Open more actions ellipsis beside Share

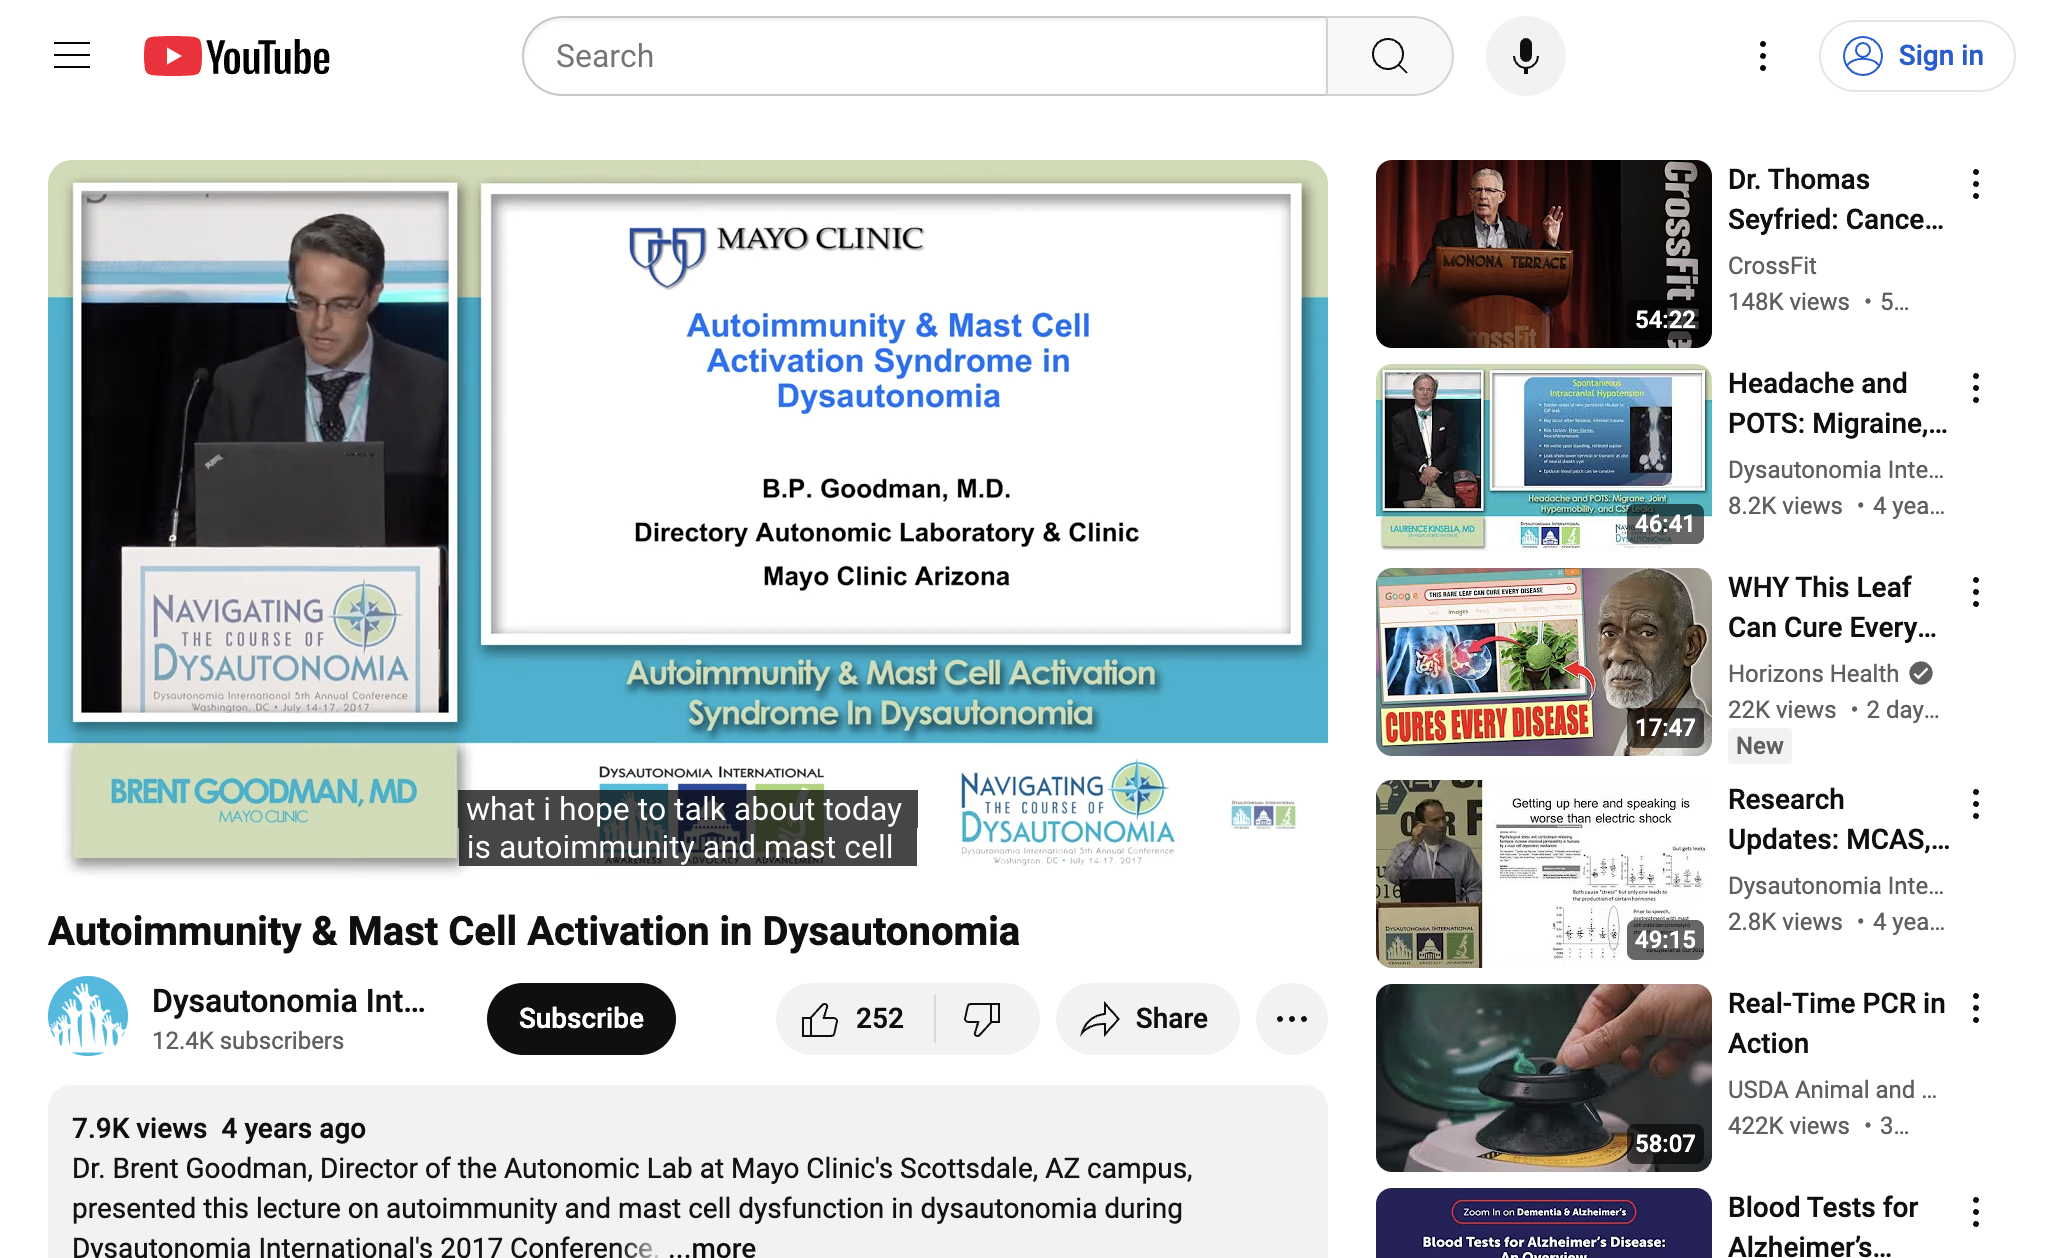click(1292, 1019)
